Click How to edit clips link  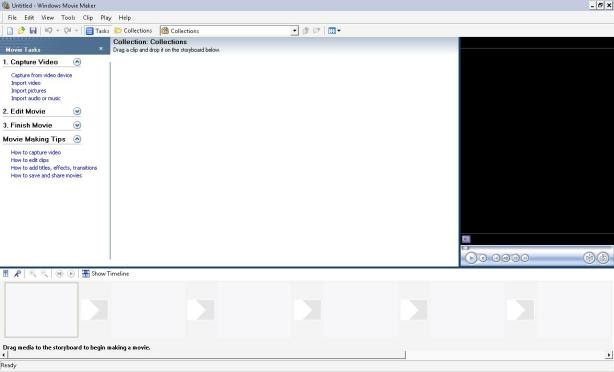point(30,160)
